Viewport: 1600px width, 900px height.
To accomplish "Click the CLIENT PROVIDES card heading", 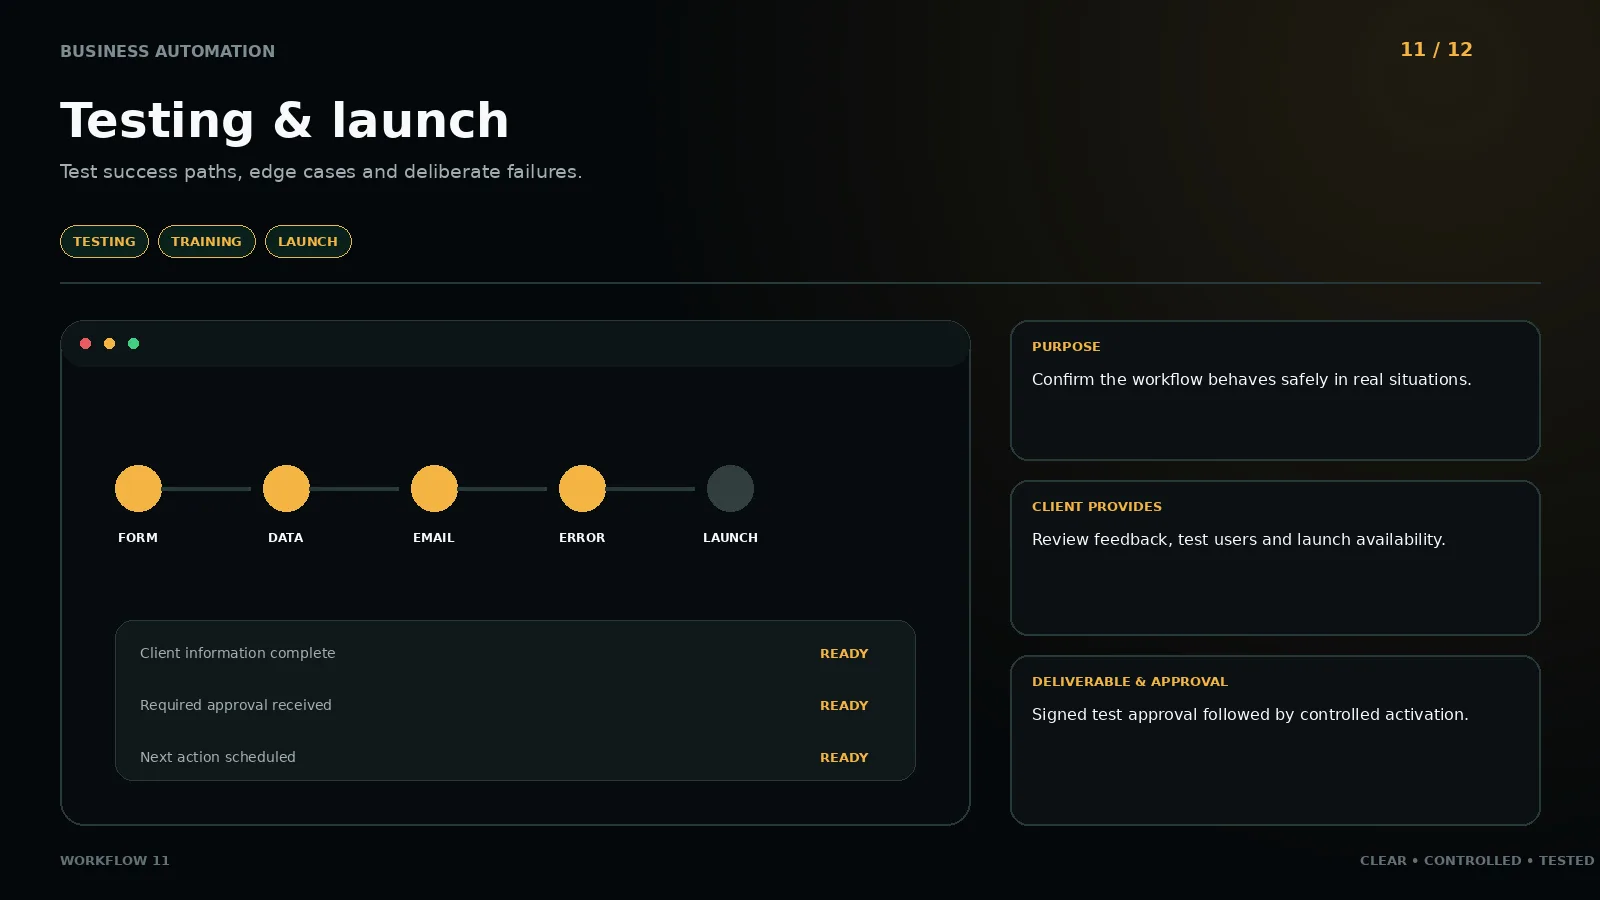I will click(1097, 507).
